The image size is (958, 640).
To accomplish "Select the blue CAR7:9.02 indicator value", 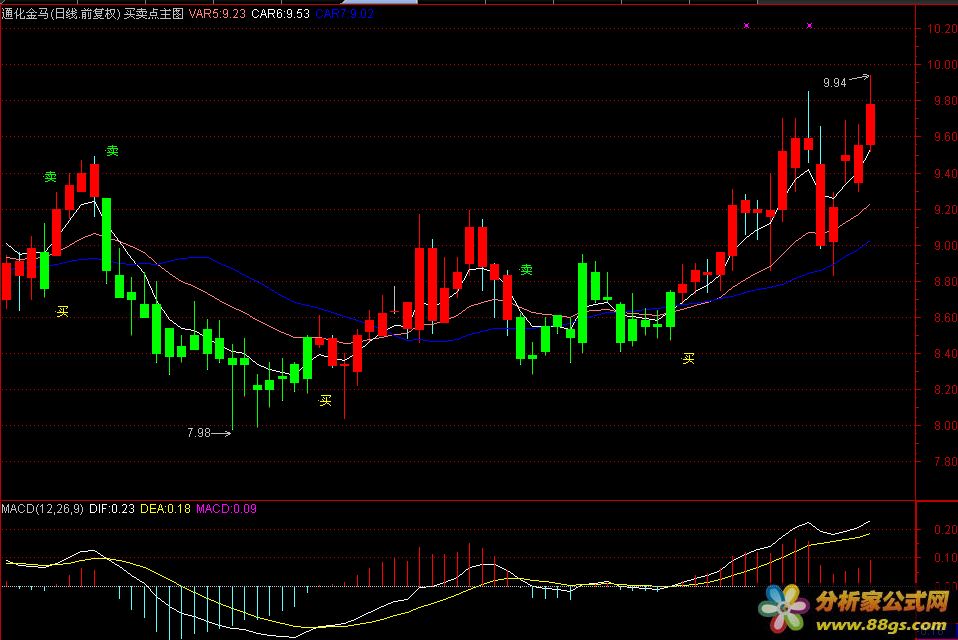I will [x=345, y=13].
